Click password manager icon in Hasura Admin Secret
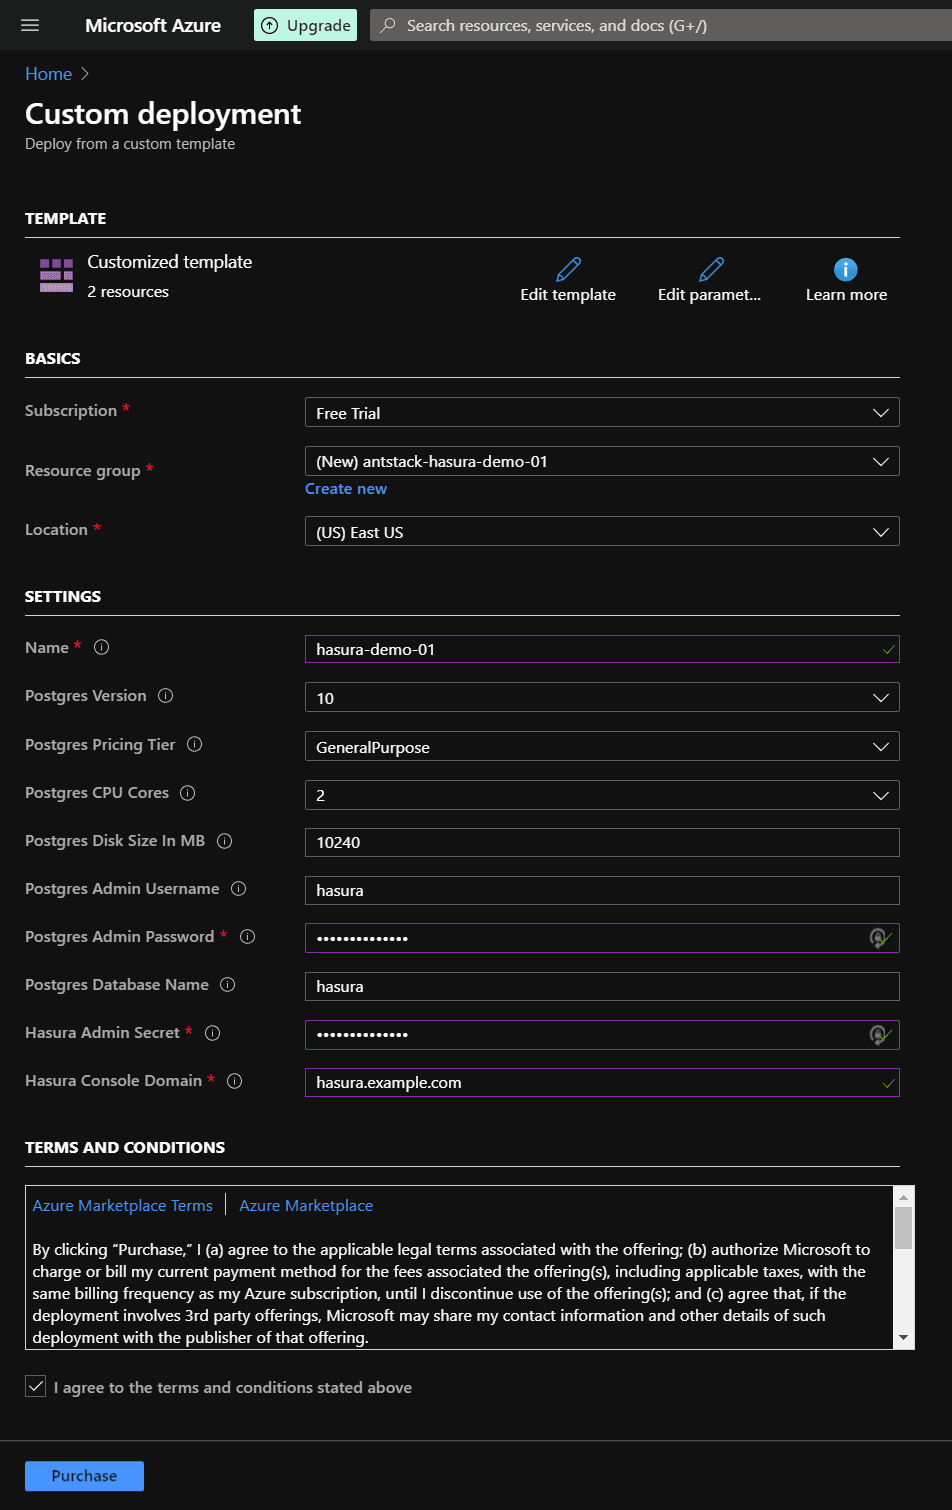This screenshot has width=952, height=1510. [x=878, y=1035]
